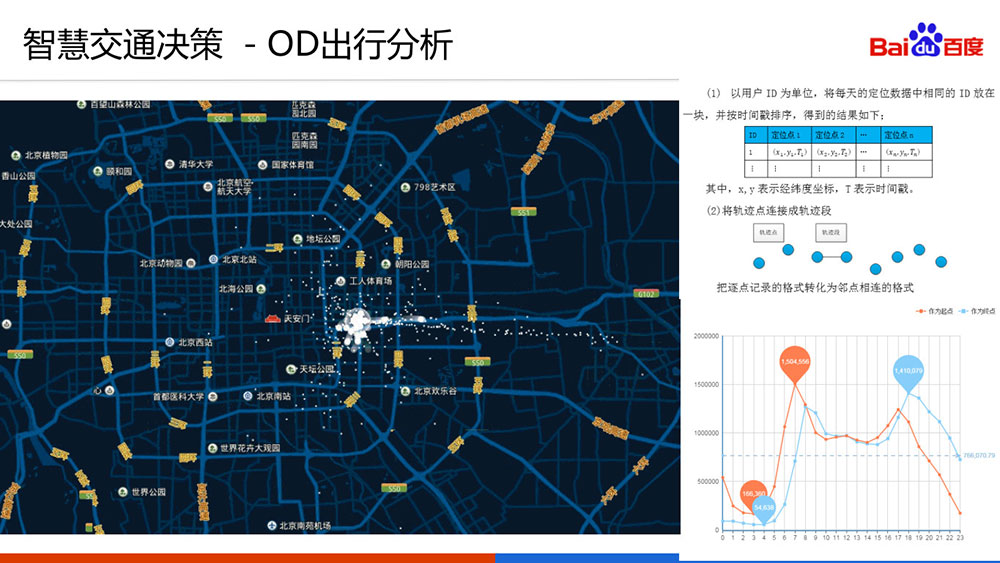Viewport: 1000px width, 563px height.
Task: Click the blue 1,410,079 peak marker
Action: tap(908, 373)
